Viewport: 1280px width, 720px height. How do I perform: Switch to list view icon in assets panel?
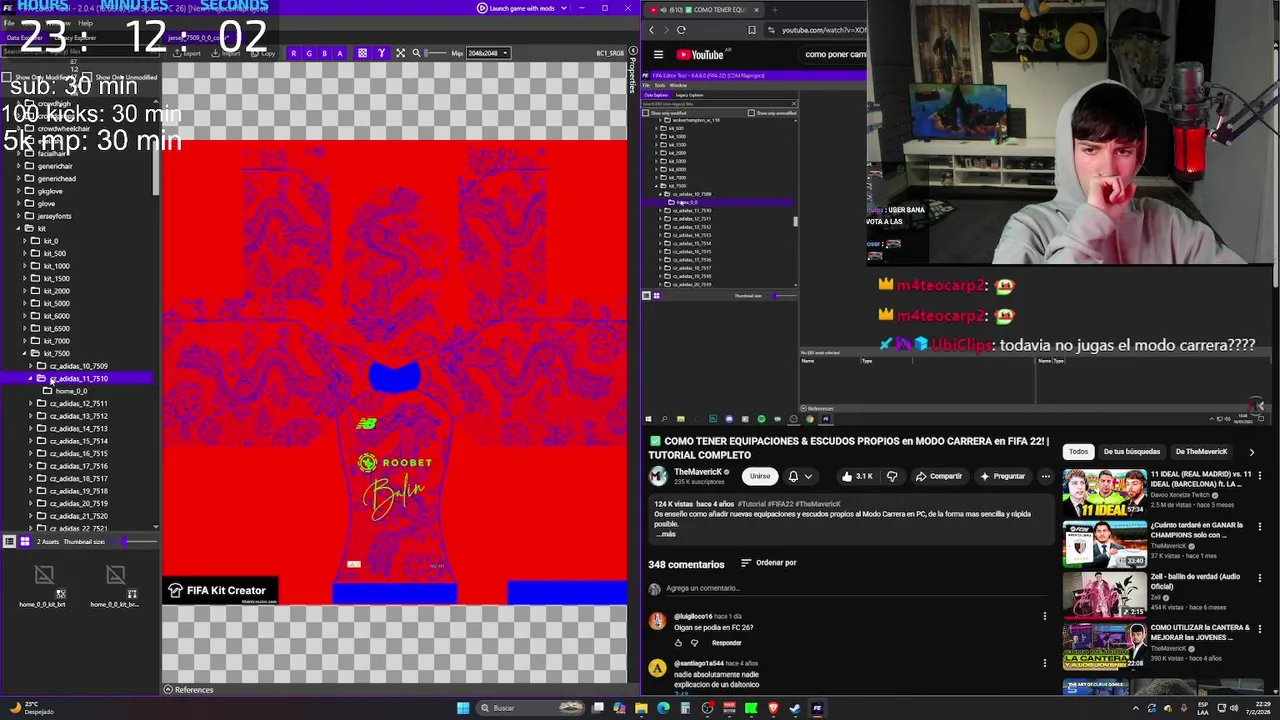9,541
